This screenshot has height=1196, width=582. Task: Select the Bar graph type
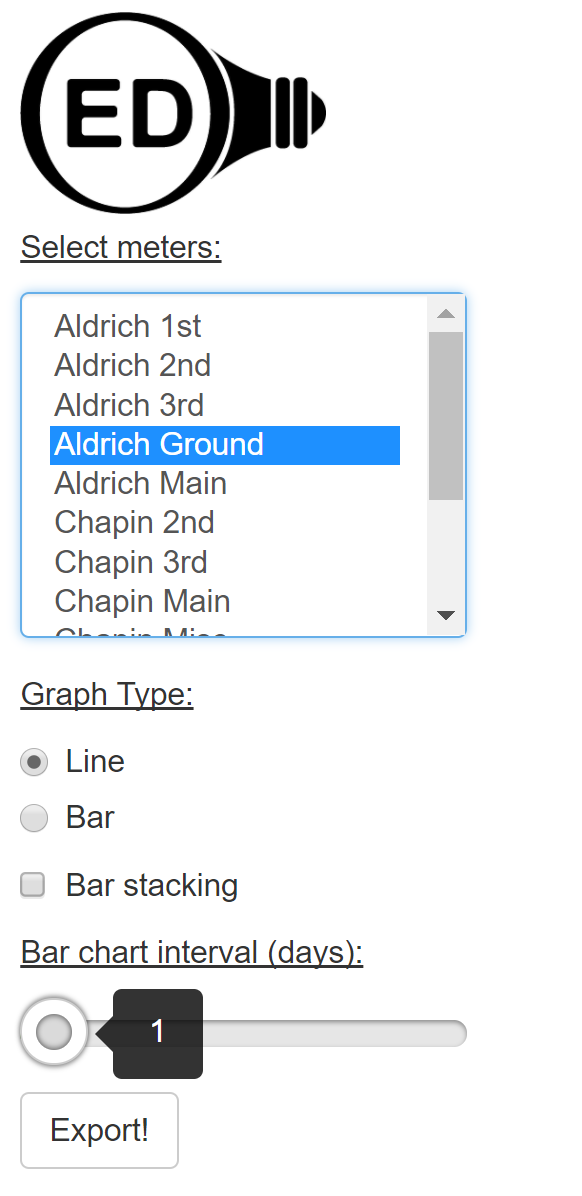(x=33, y=817)
